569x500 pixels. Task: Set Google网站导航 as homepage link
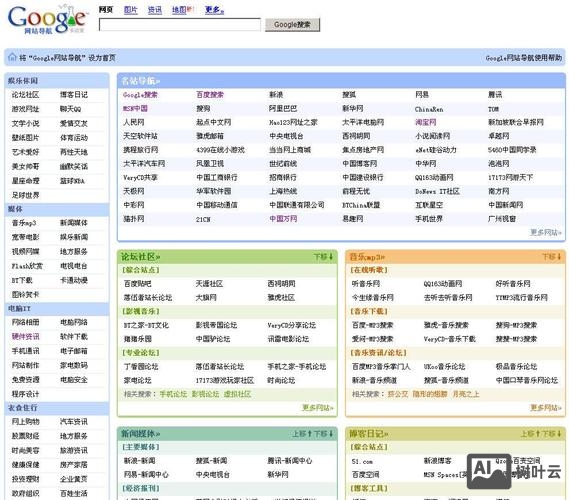(67, 58)
